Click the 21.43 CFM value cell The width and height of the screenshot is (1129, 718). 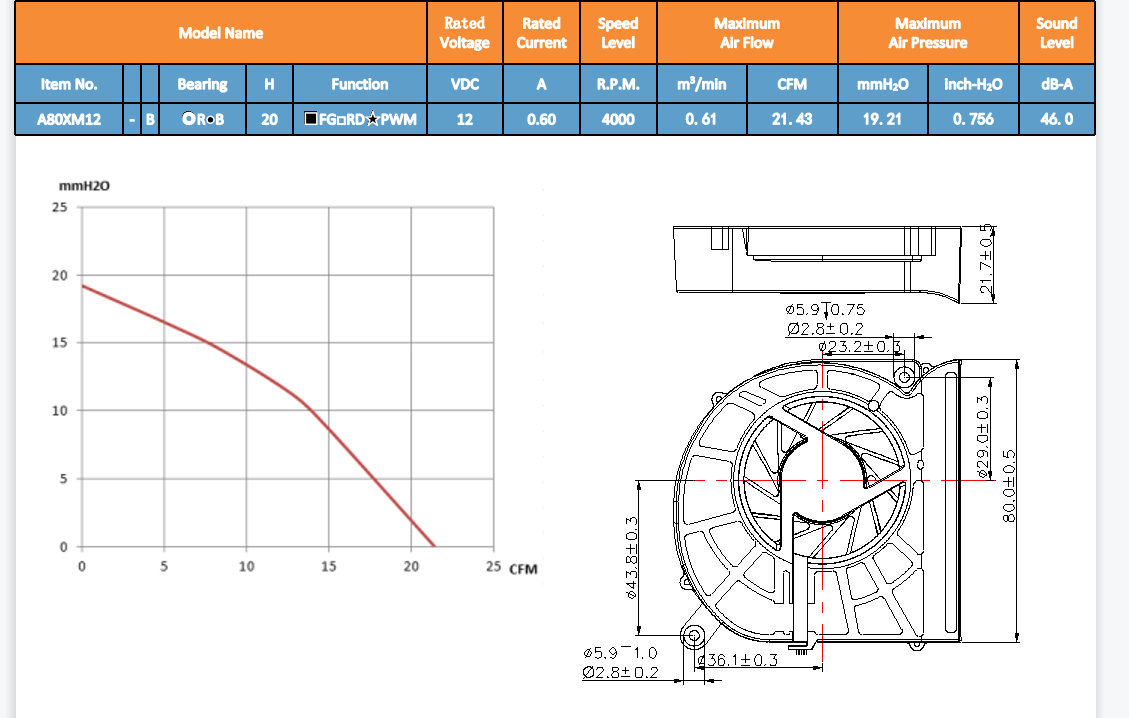click(792, 120)
